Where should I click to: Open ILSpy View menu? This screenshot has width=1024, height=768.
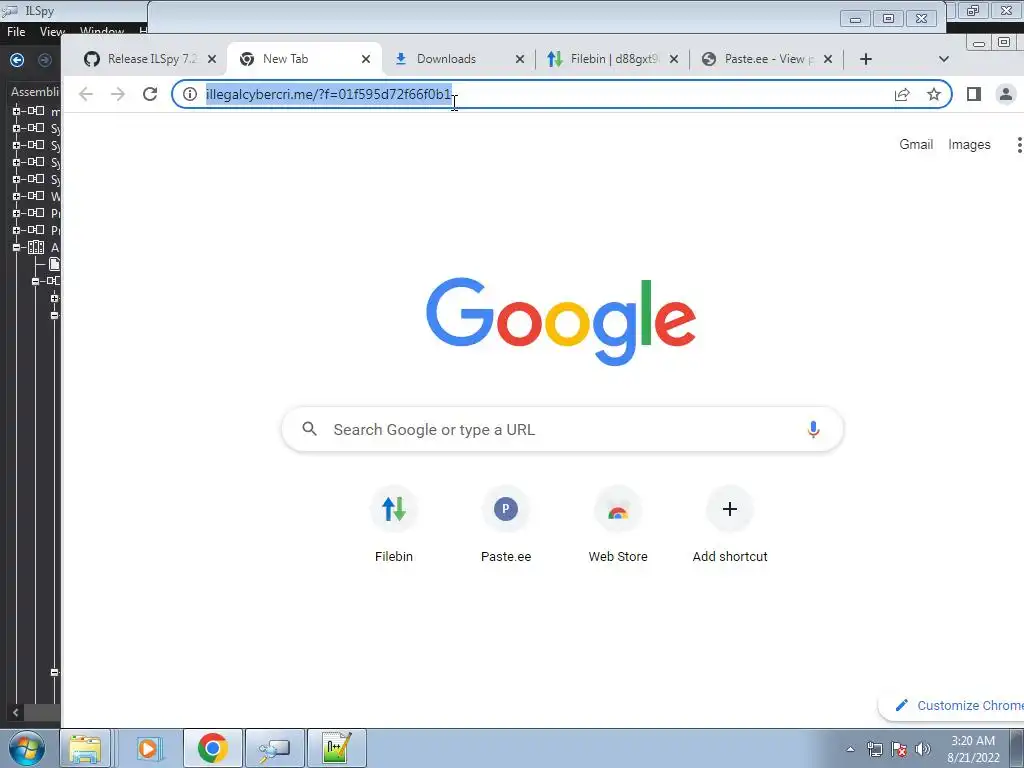(52, 31)
